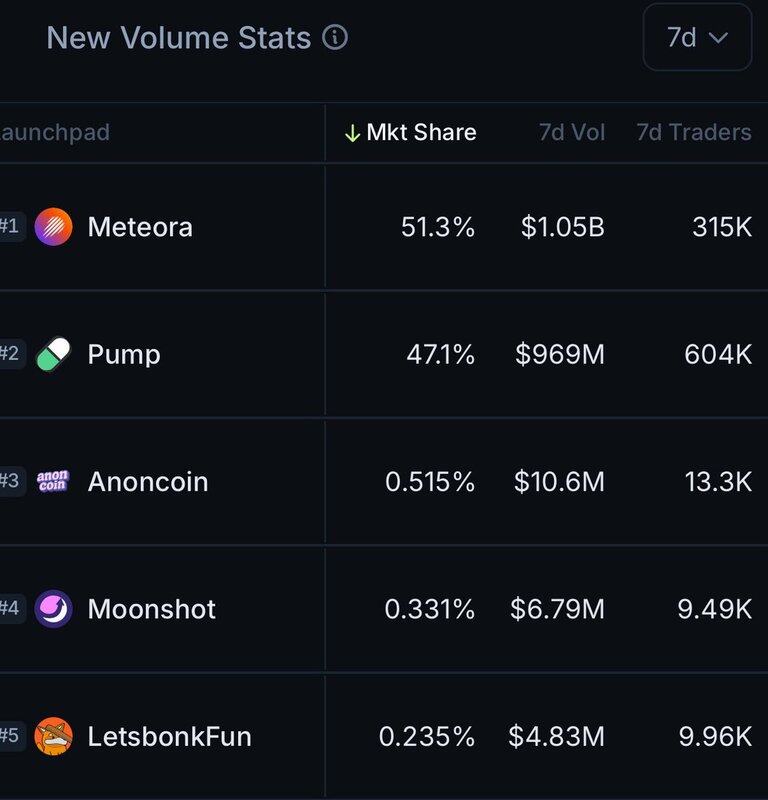Open the Anoncoin launchpad name link

[x=148, y=481]
